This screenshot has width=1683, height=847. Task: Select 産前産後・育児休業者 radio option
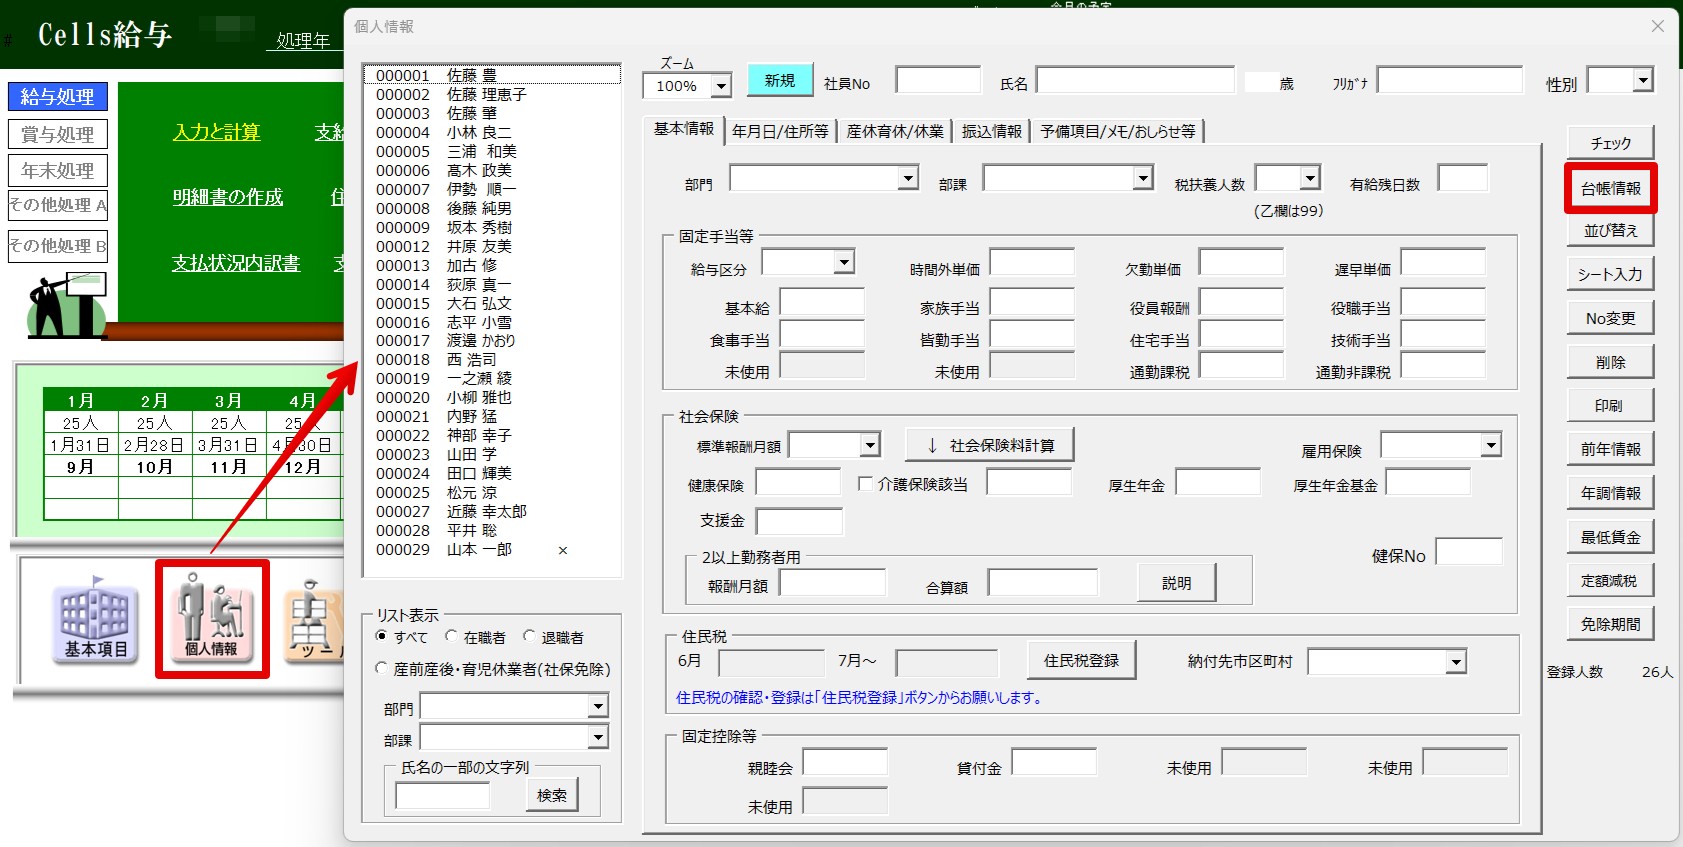(x=381, y=669)
